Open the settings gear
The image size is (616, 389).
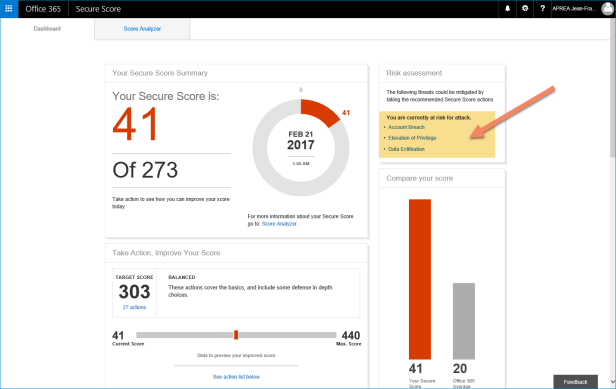525,8
